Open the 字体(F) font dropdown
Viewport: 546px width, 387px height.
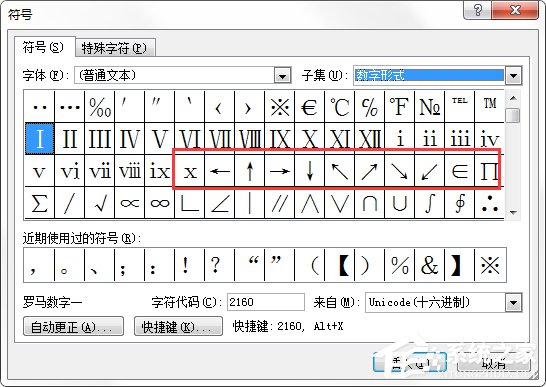282,75
